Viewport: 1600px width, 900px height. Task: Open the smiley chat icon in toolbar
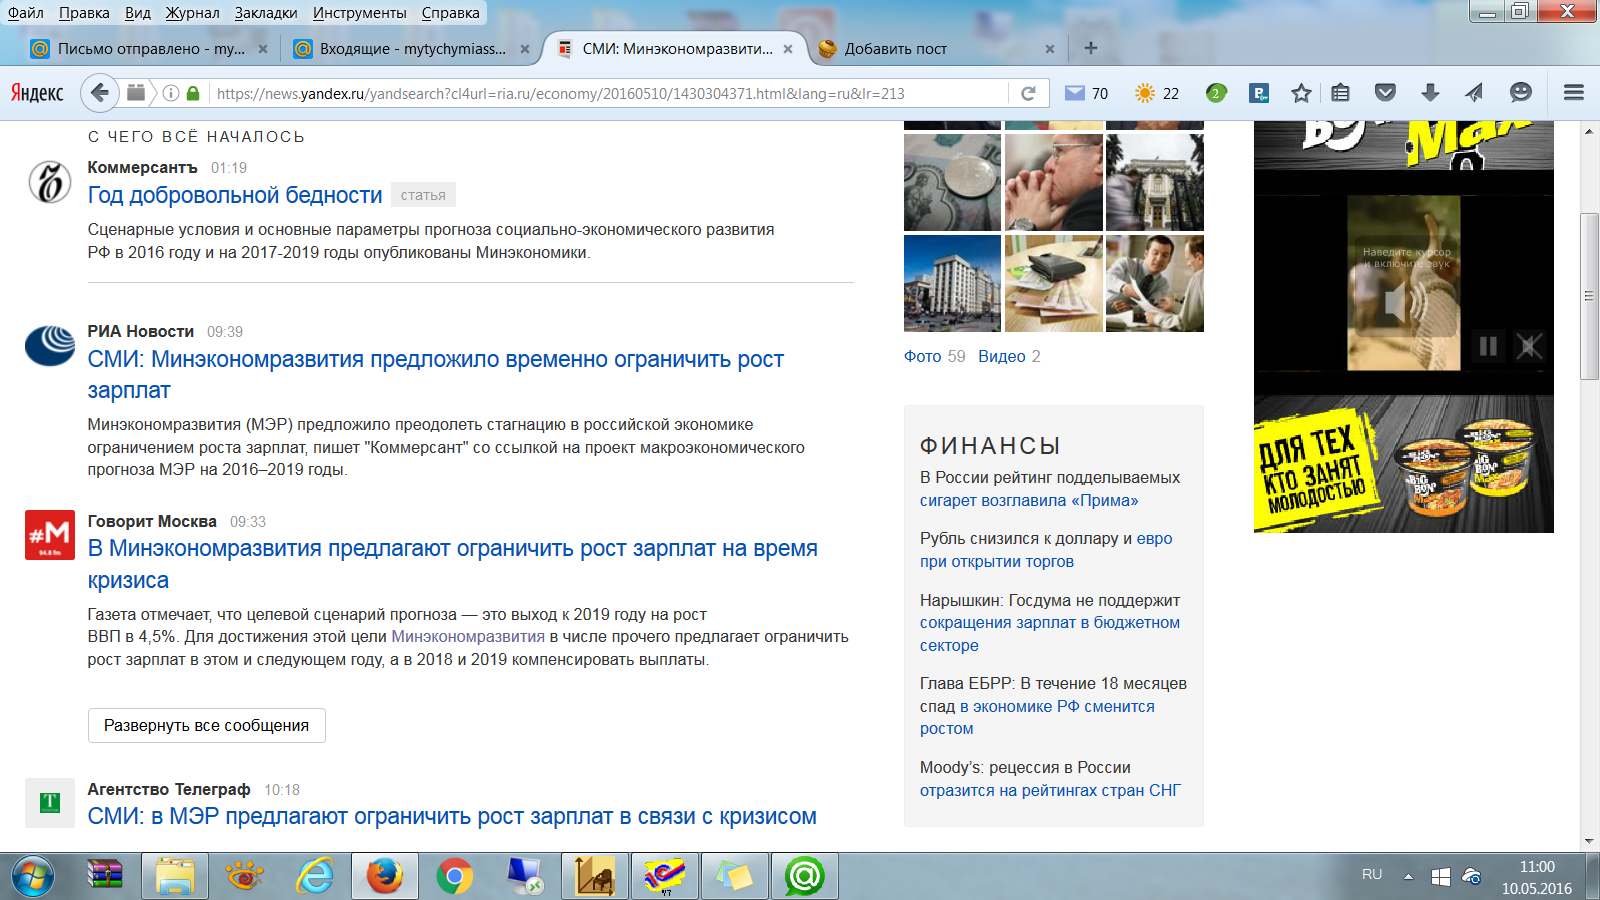[1520, 93]
